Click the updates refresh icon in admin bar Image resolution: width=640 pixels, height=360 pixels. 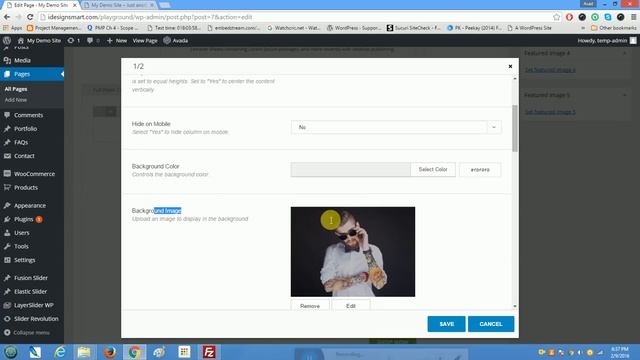point(71,40)
